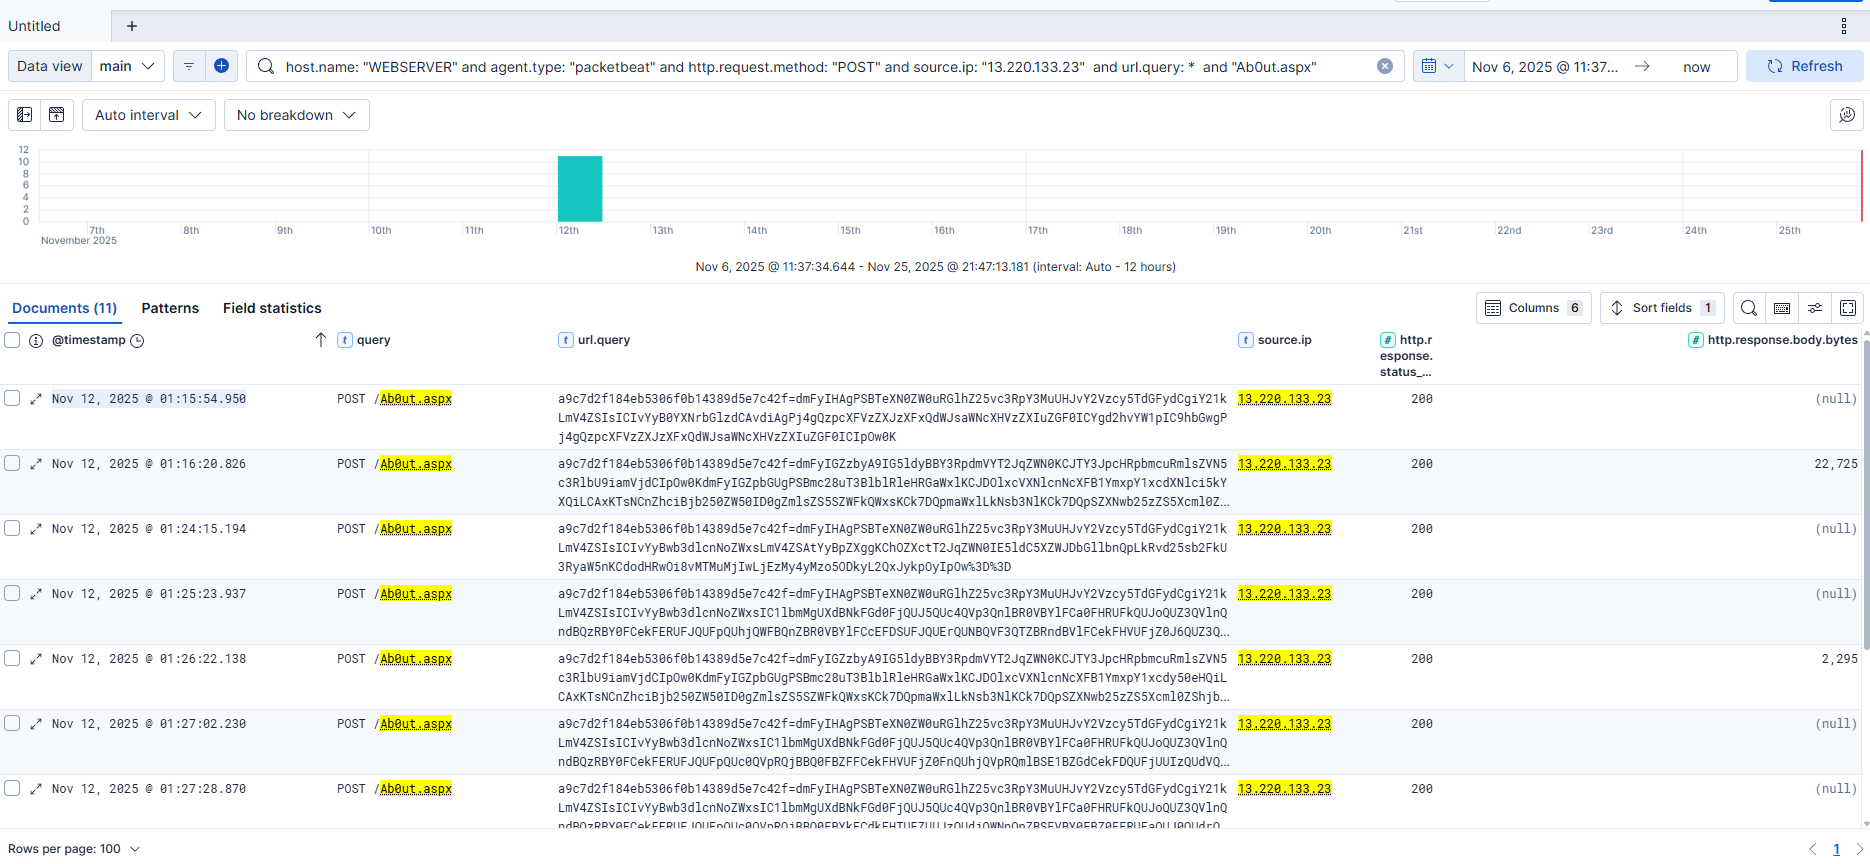Expand details of the 01:15:54.950 document
1870x864 pixels.
click(36, 399)
